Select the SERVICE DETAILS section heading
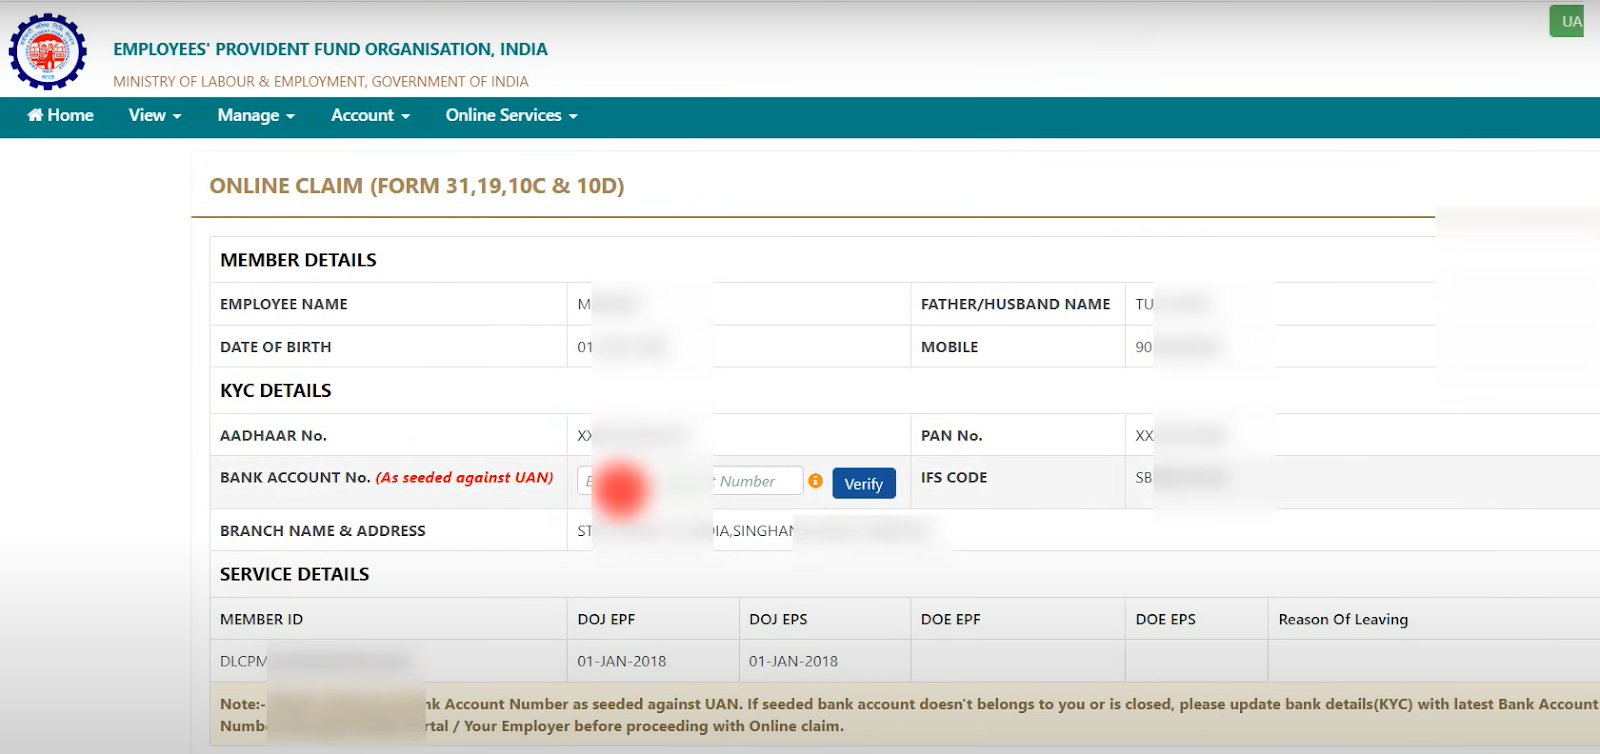The height and width of the screenshot is (754, 1600). coord(295,574)
